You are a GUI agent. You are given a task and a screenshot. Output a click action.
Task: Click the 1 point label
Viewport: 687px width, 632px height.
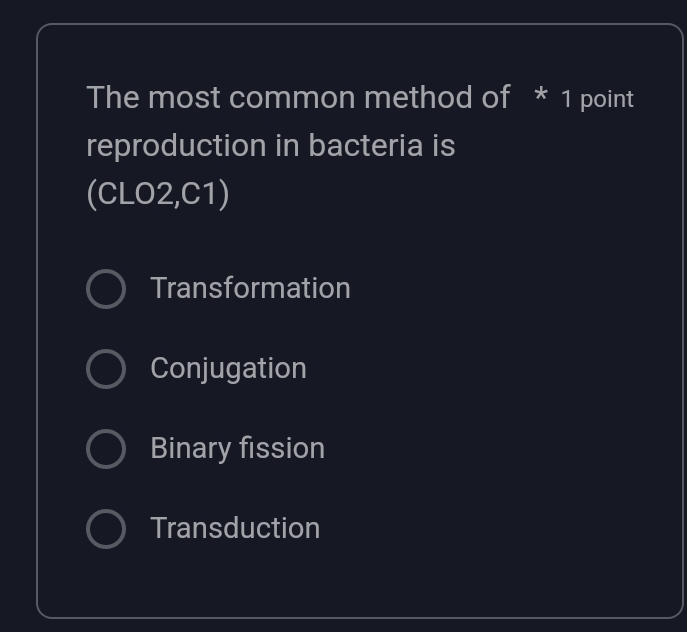pos(597,99)
